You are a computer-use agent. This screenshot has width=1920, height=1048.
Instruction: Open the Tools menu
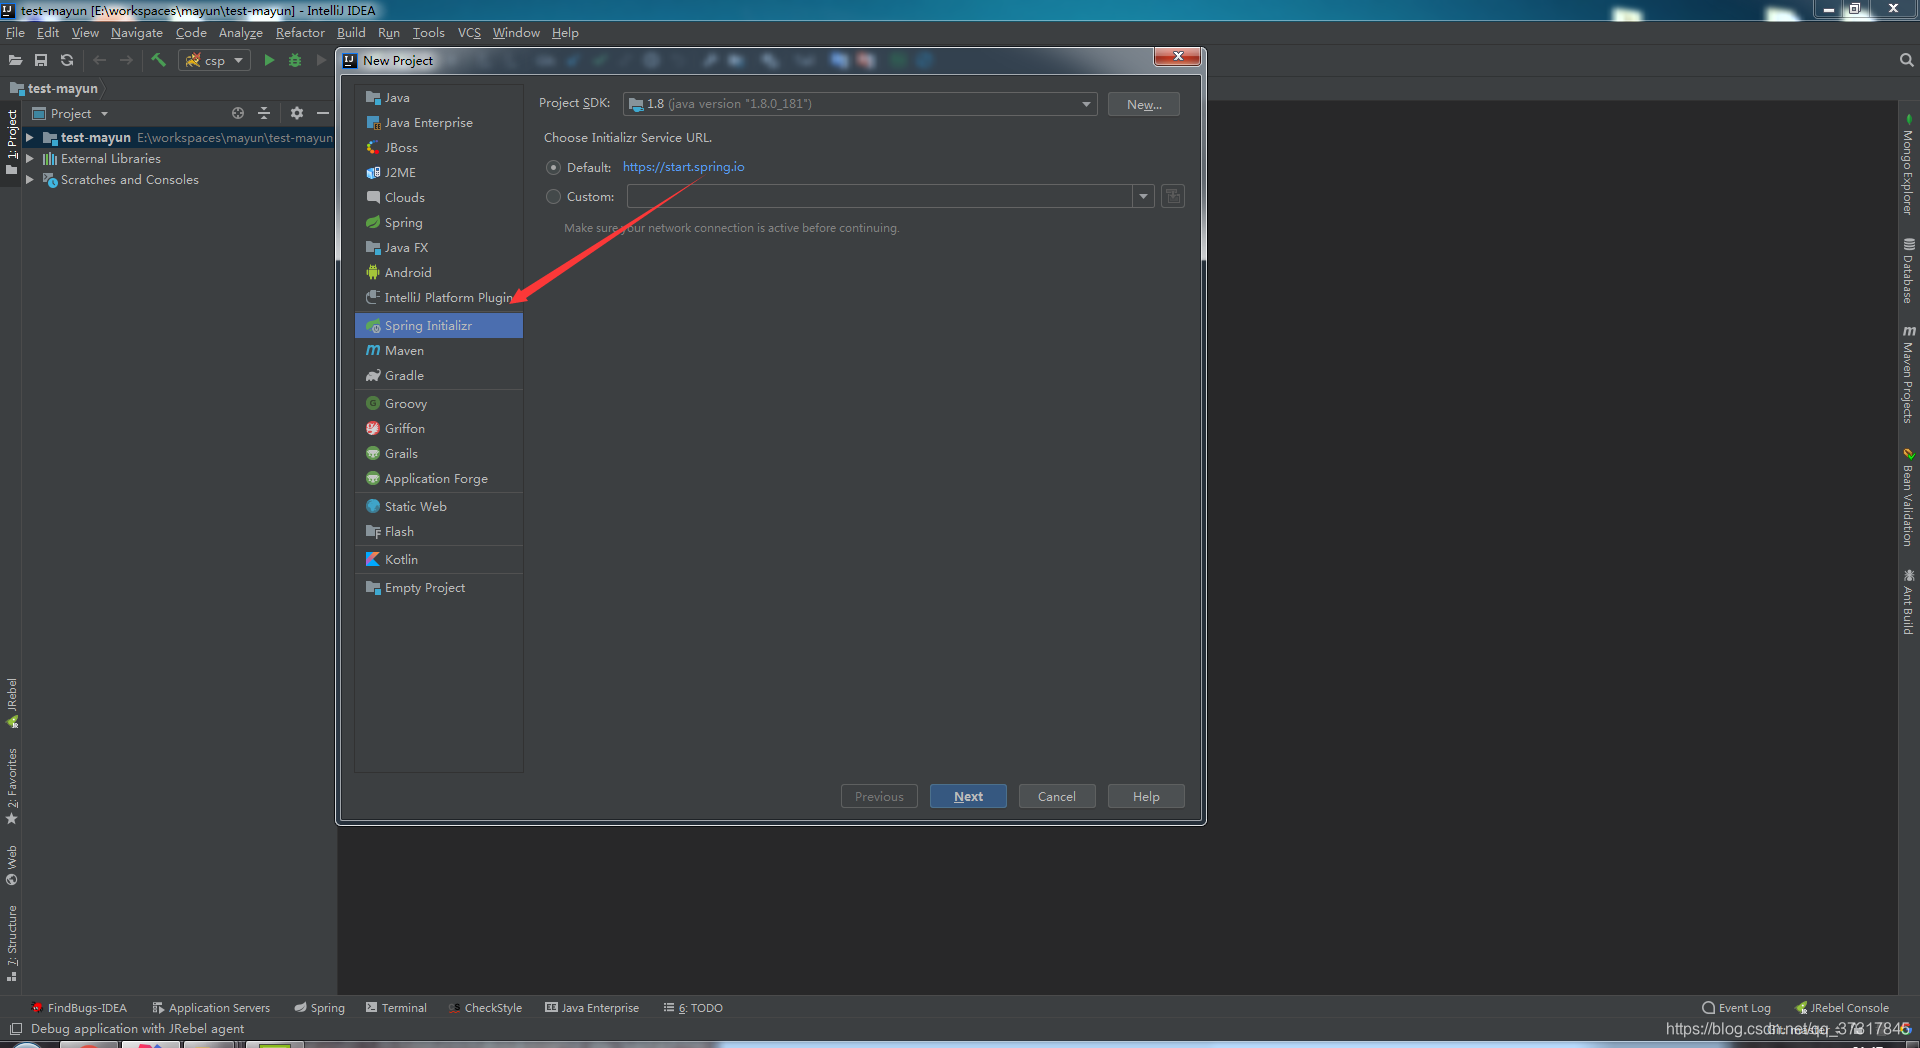[x=429, y=32]
